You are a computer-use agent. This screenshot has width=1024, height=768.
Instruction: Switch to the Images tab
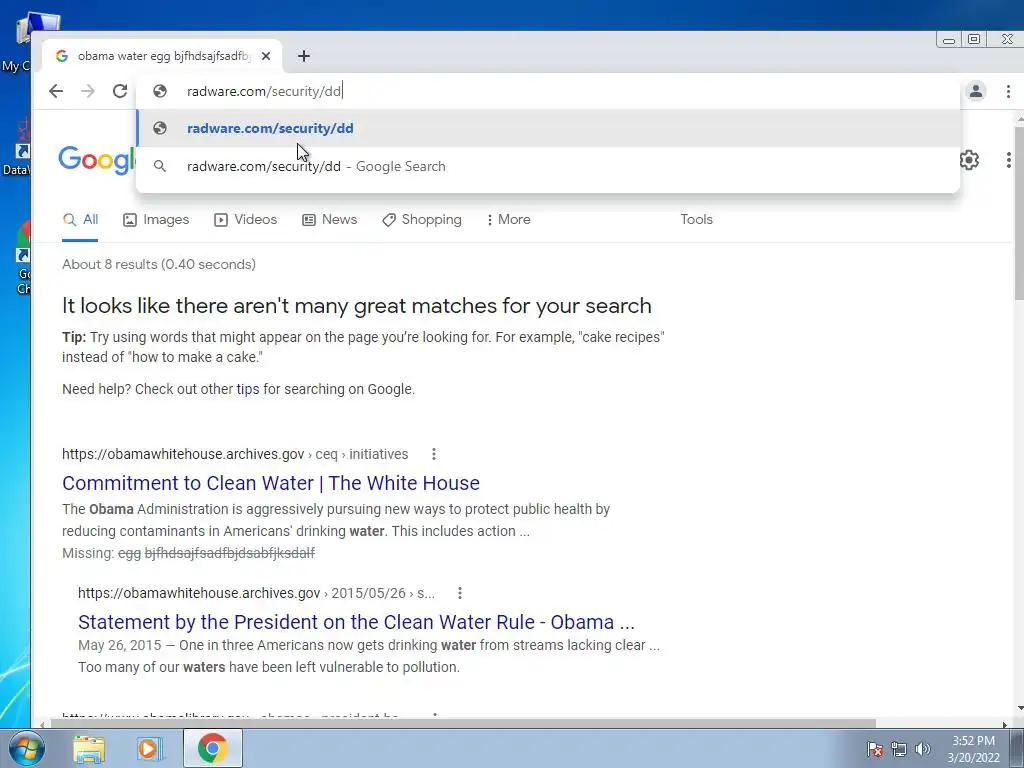(x=156, y=219)
